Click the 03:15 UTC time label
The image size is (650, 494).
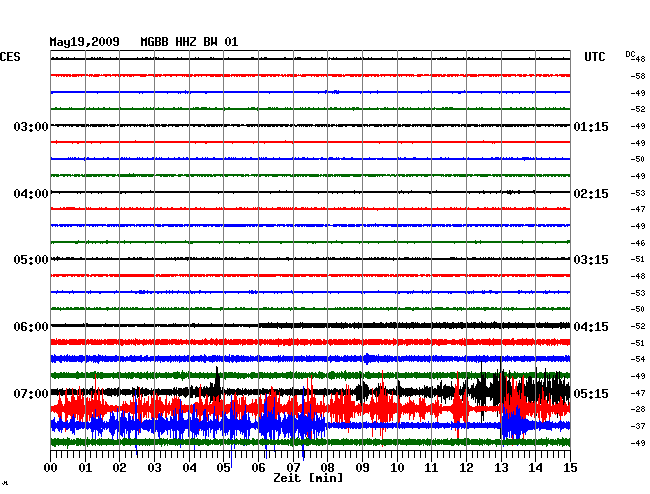pos(591,260)
